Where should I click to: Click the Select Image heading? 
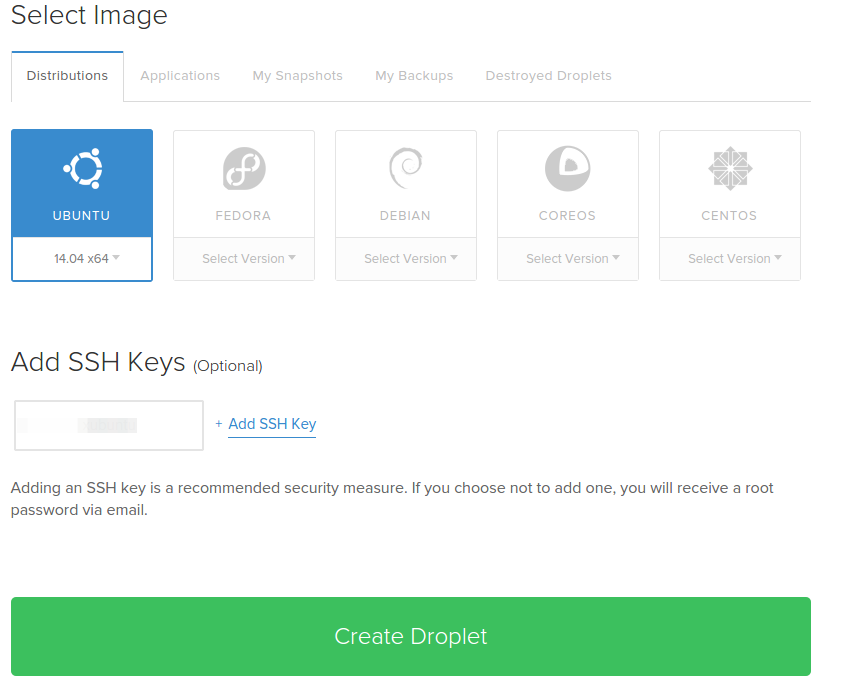(89, 15)
